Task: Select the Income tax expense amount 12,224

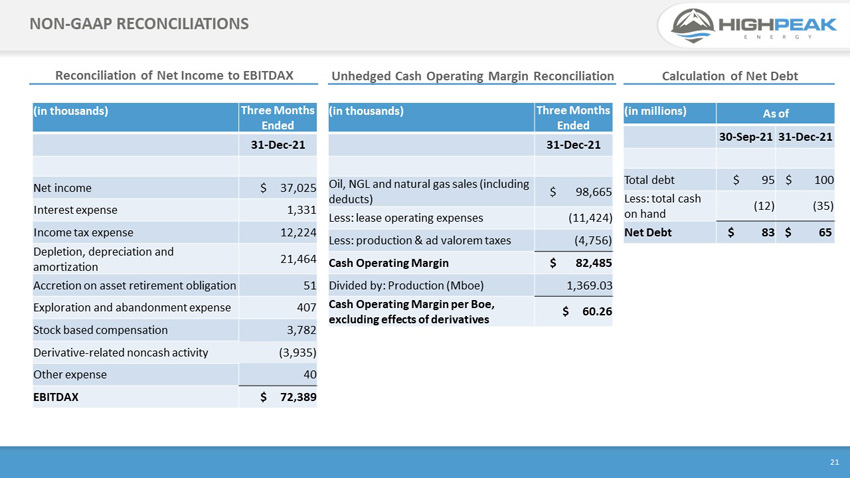Action: click(x=298, y=232)
